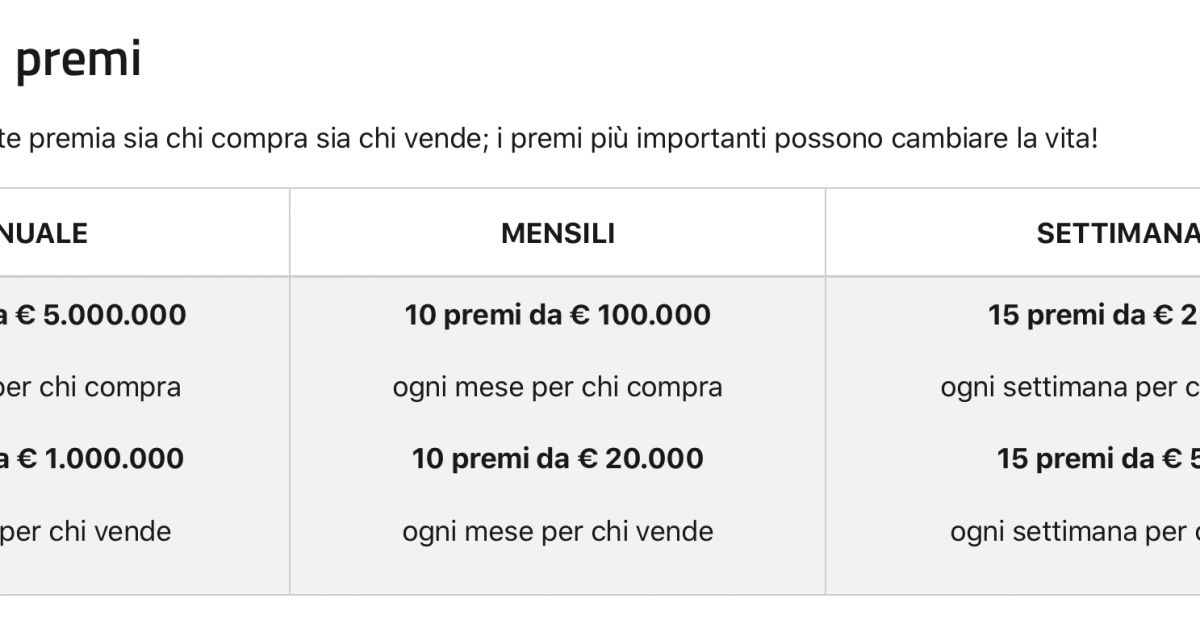Select the SETTIMANA column header
Screen dimensions: 1200x628
tap(1118, 233)
